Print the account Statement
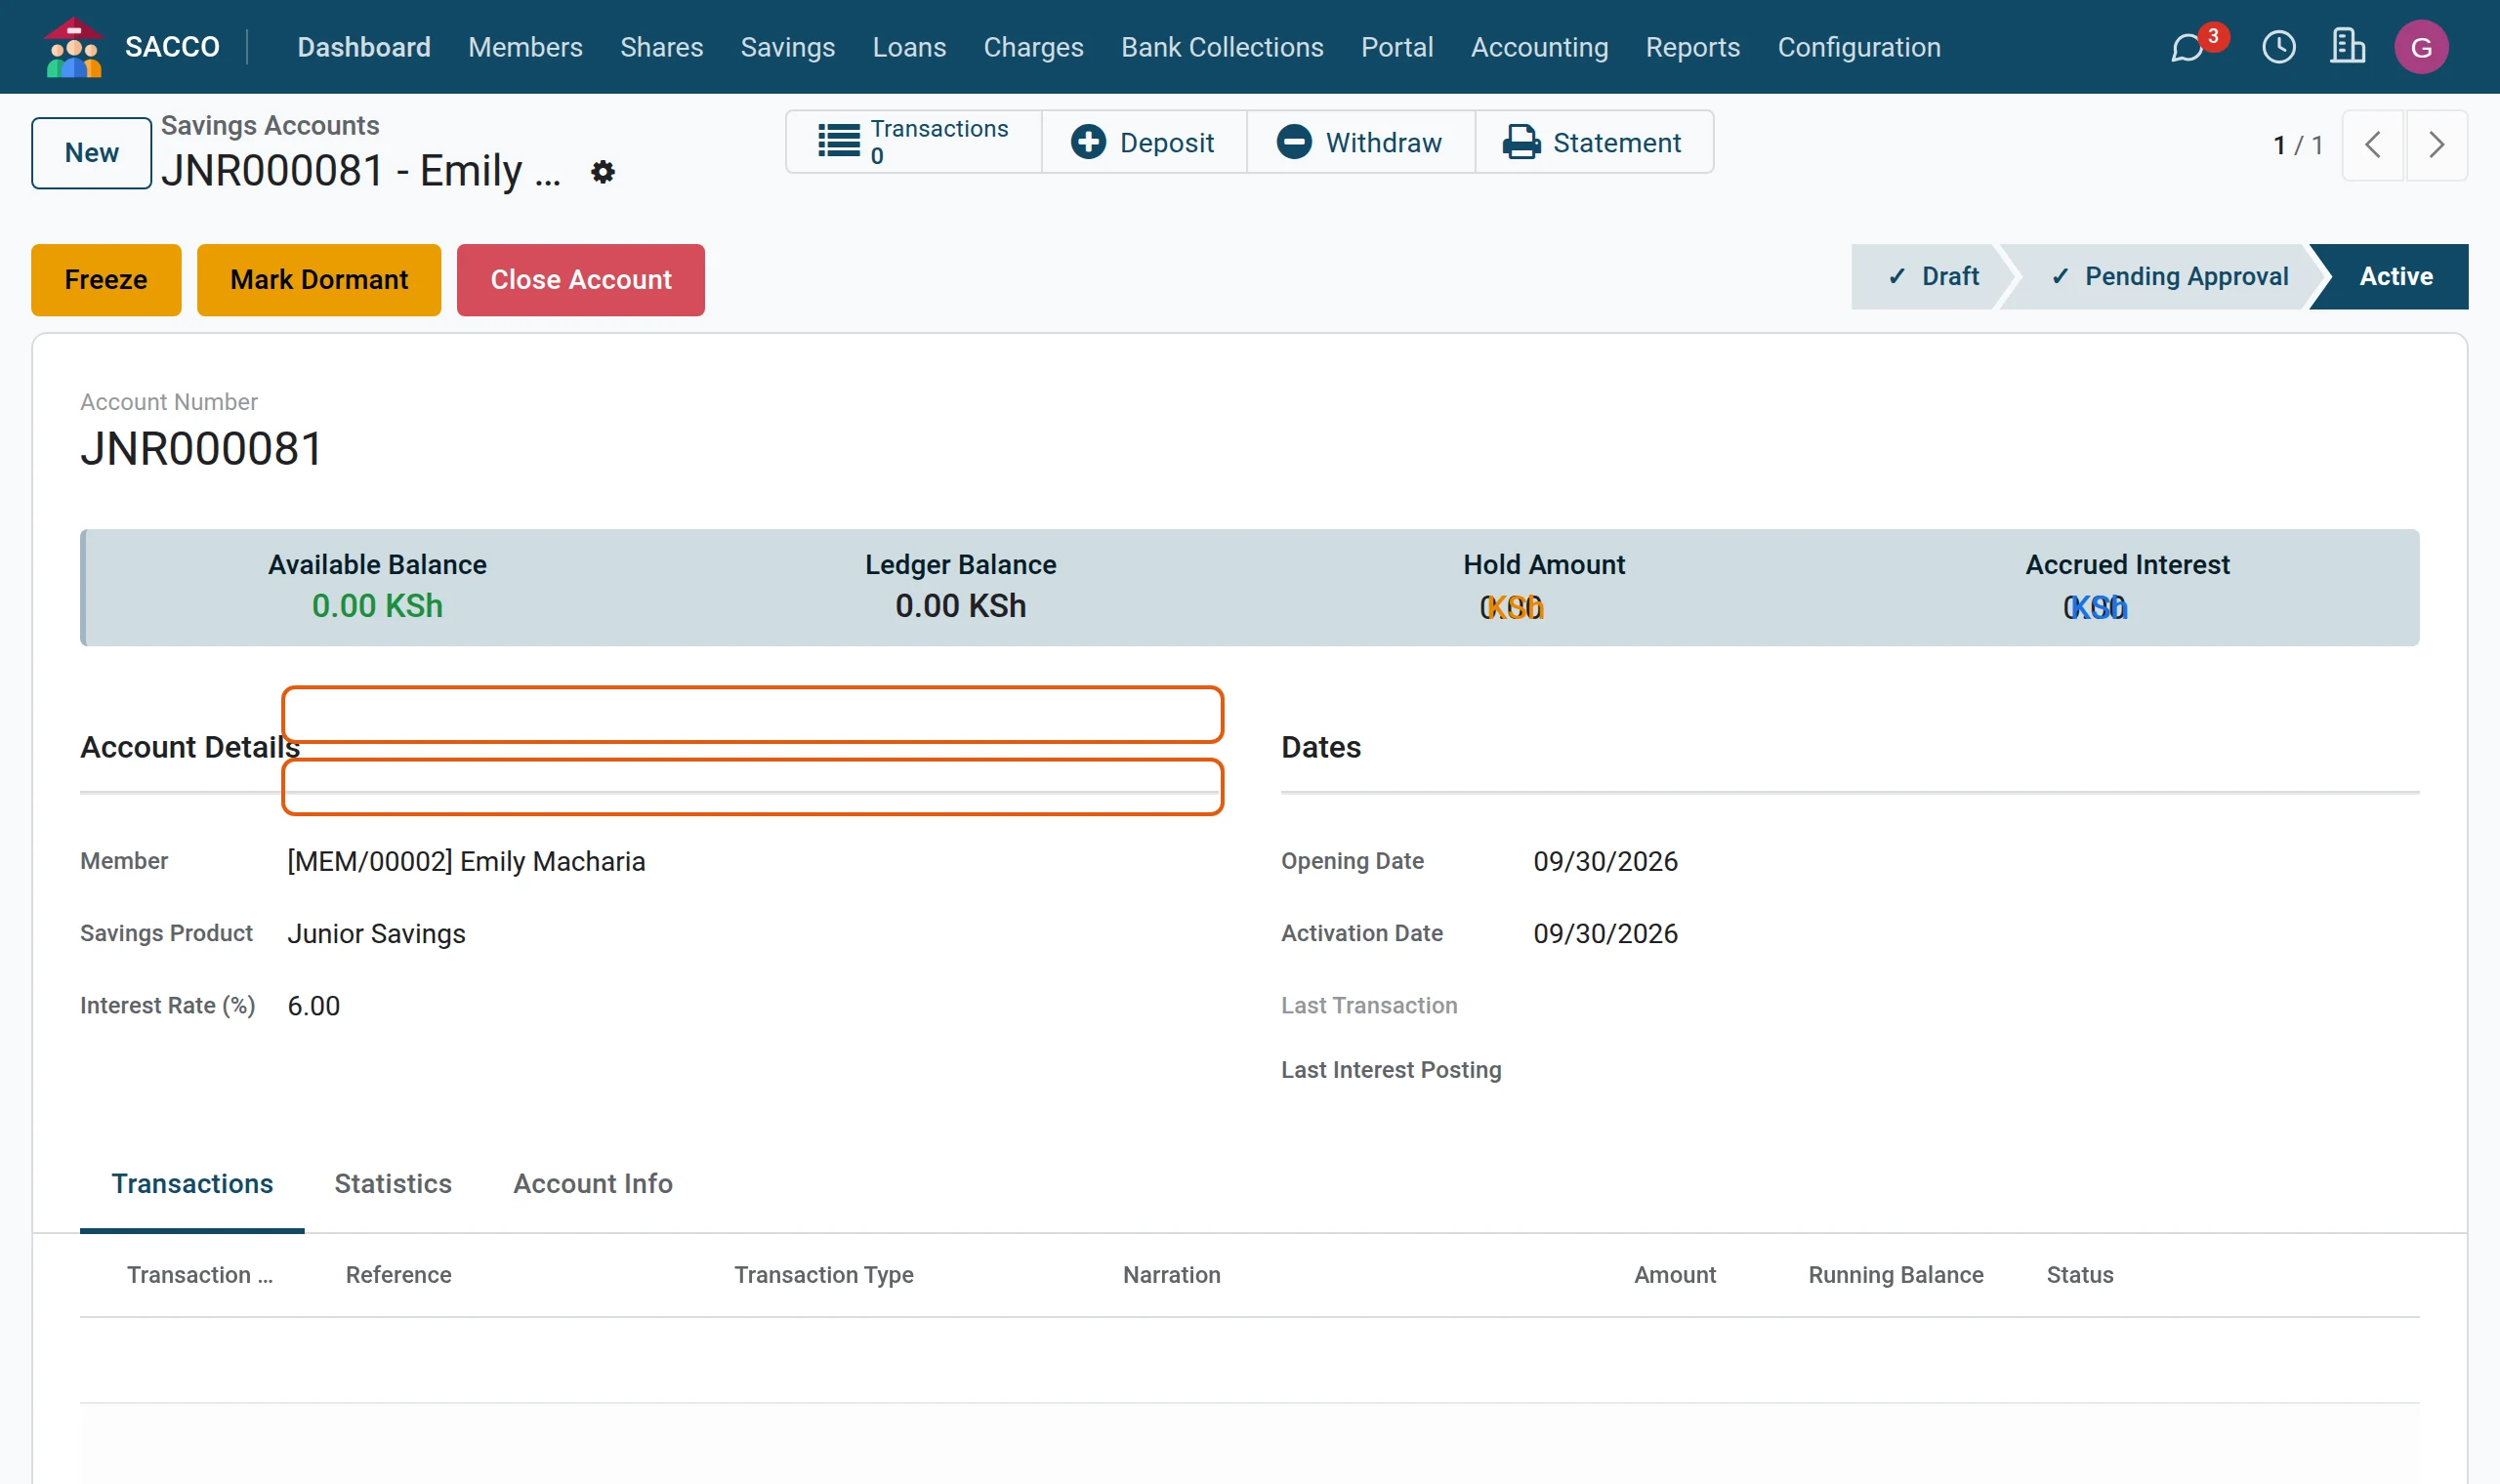Screen dimensions: 2500x1484 click(x=1594, y=142)
